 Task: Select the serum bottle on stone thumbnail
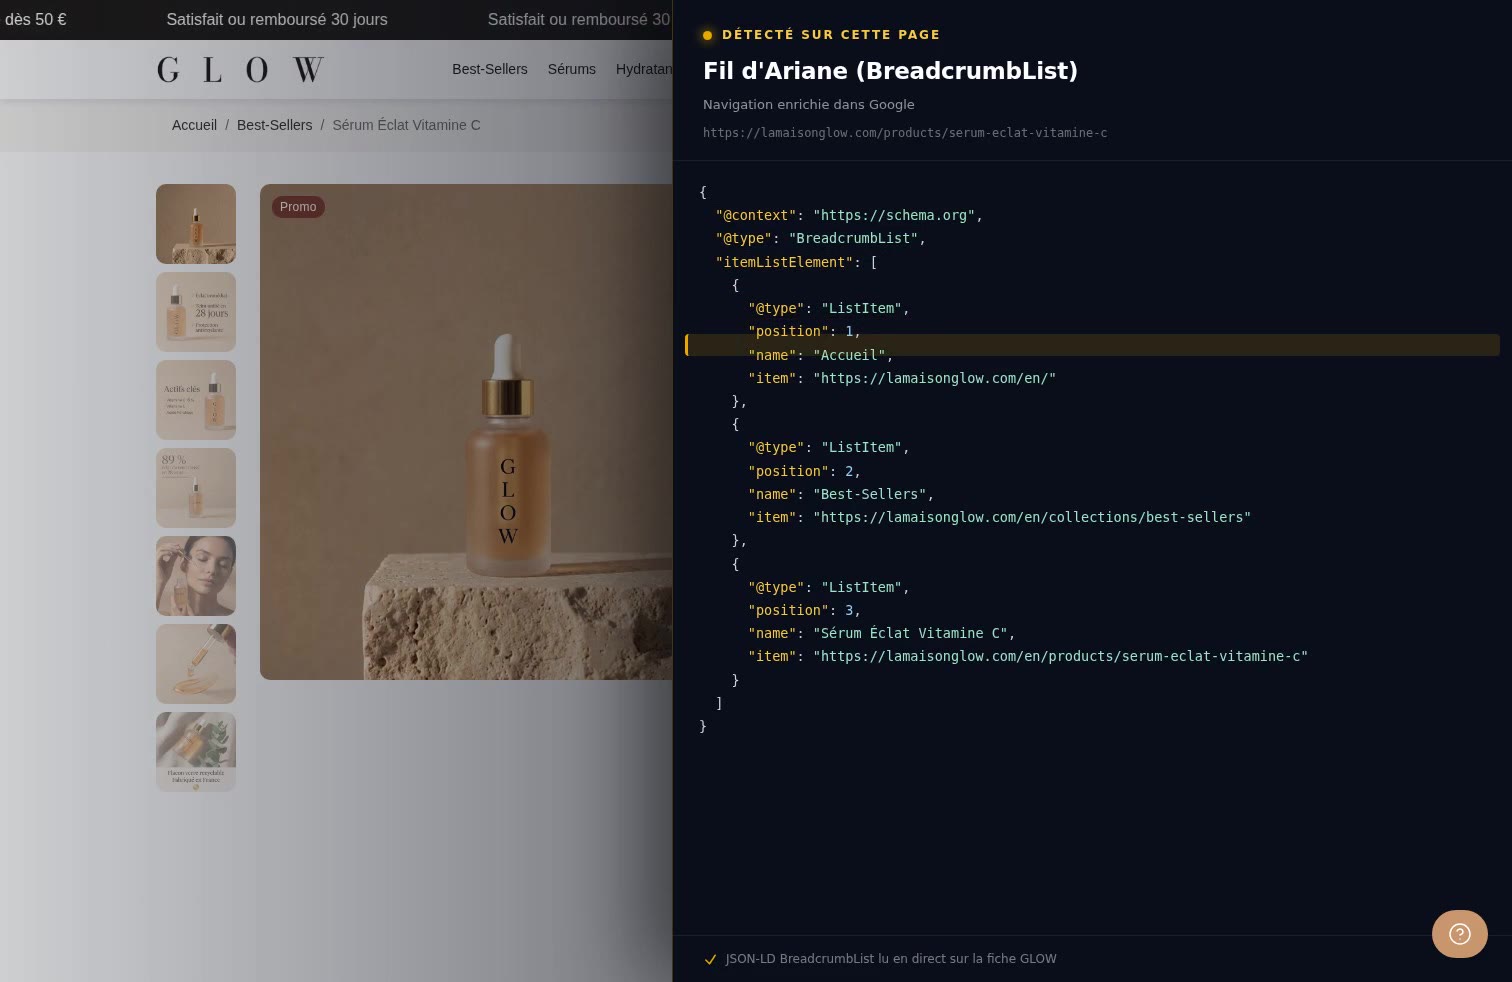[196, 224]
